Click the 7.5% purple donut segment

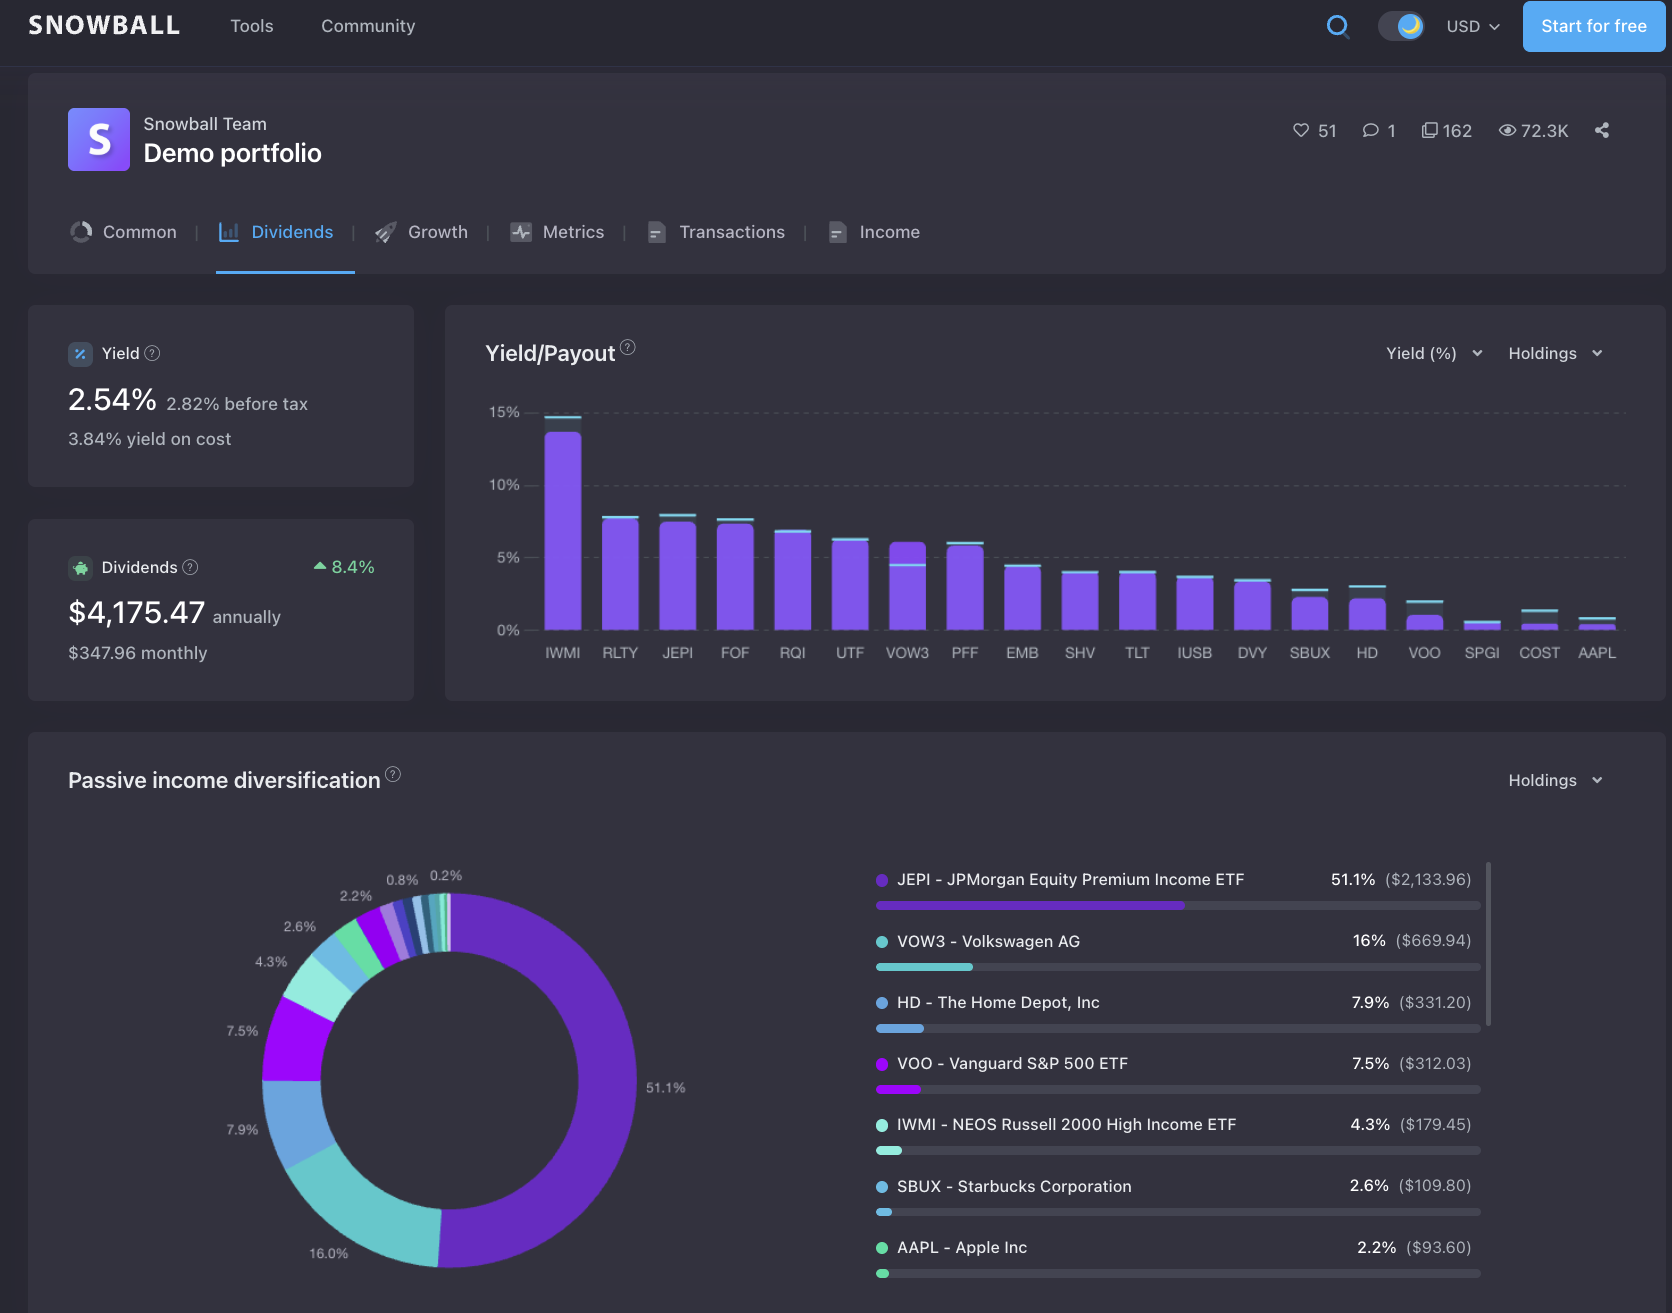(297, 1042)
